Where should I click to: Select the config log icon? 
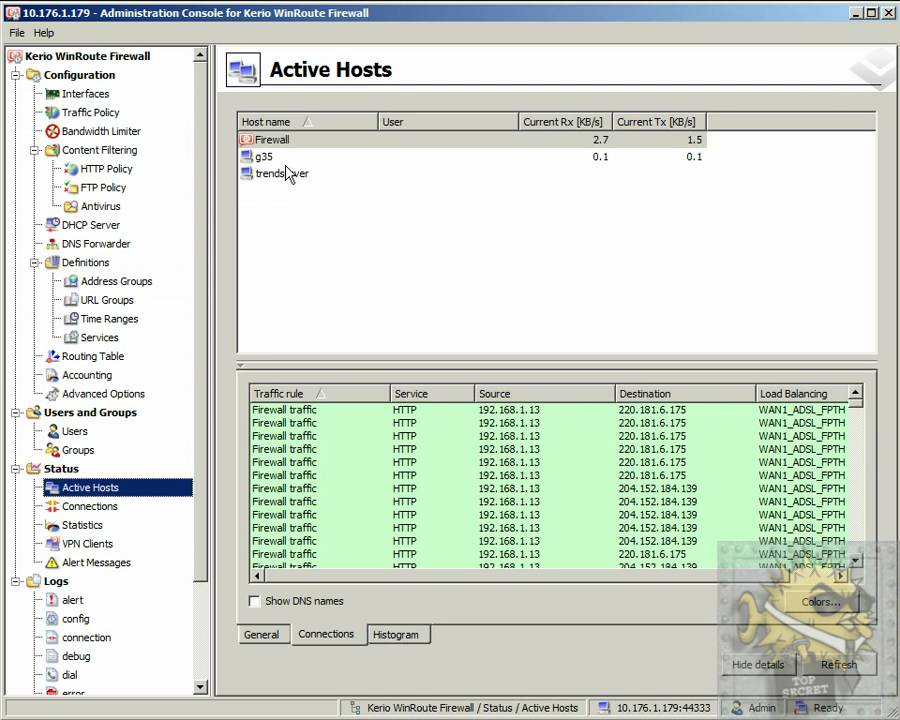click(x=52, y=619)
